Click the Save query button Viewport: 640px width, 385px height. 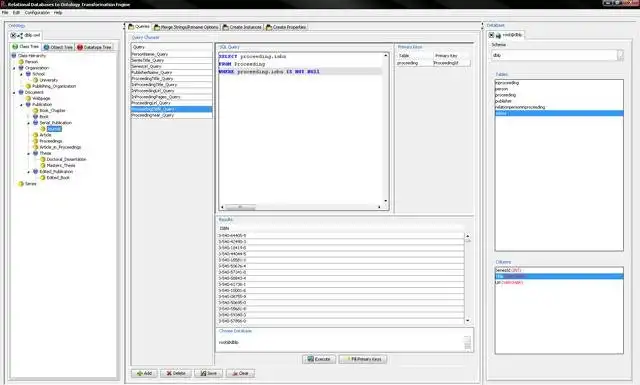click(x=208, y=373)
